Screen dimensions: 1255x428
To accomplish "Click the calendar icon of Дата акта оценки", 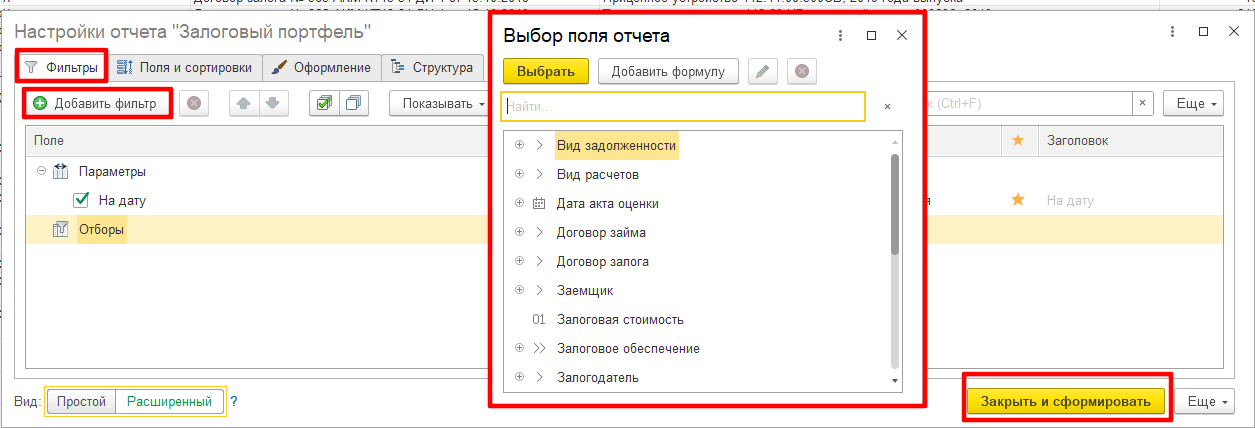I will point(539,203).
